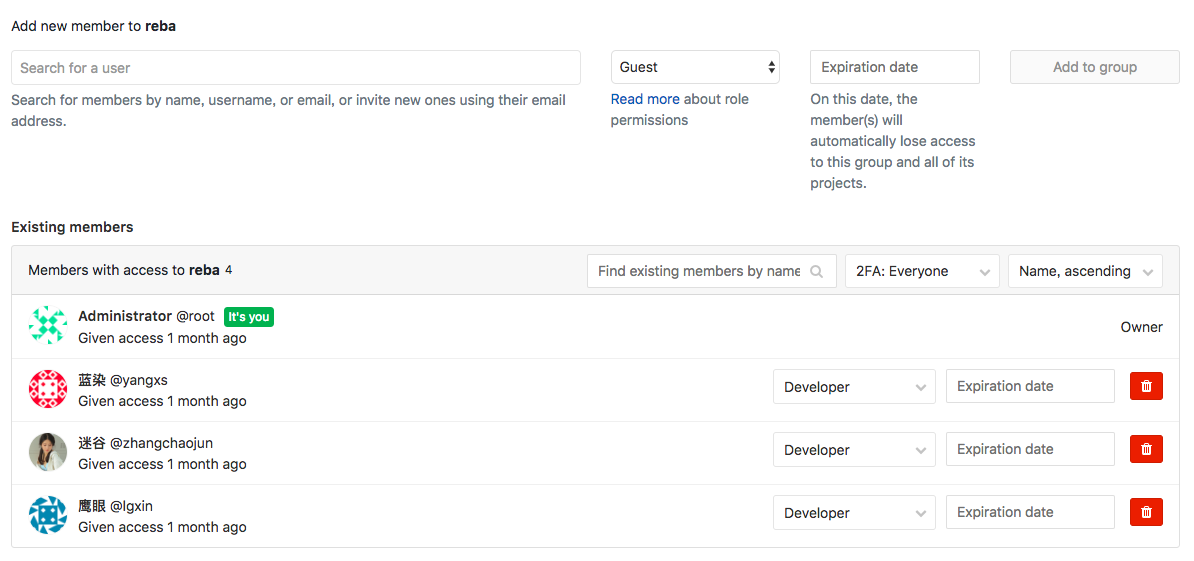This screenshot has height=561, width=1194.
Task: Open Developer role dropdown for zhangchaojun
Action: click(853, 450)
